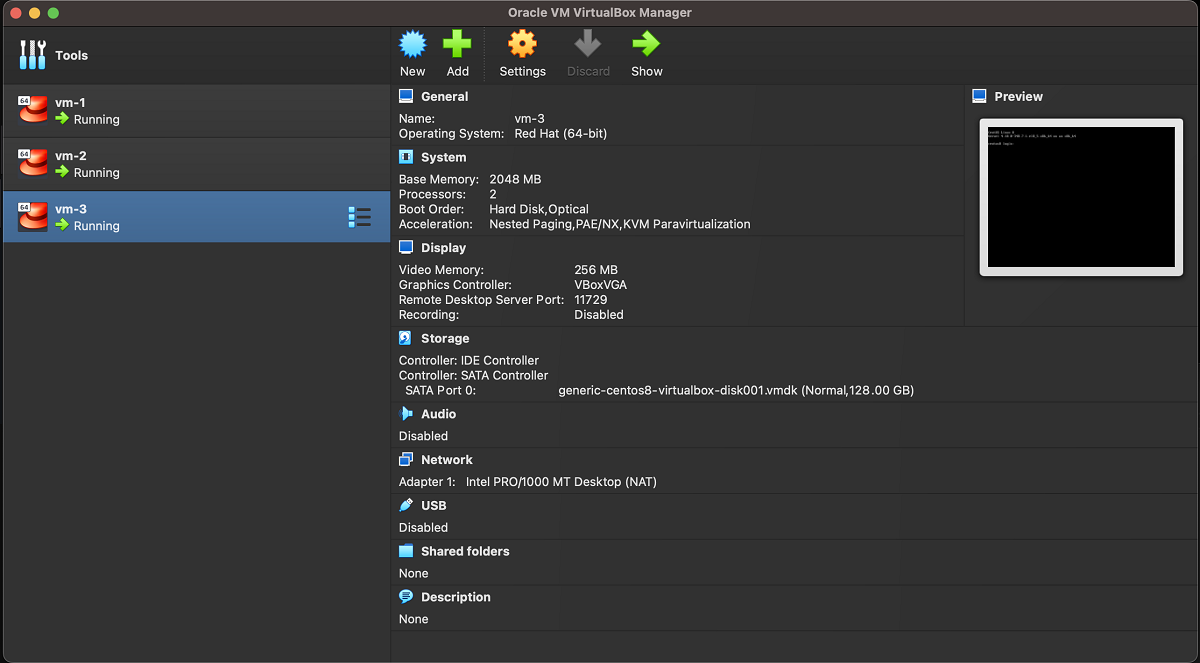Open the Shared folders heading link
The height and width of the screenshot is (663, 1200).
click(x=465, y=551)
